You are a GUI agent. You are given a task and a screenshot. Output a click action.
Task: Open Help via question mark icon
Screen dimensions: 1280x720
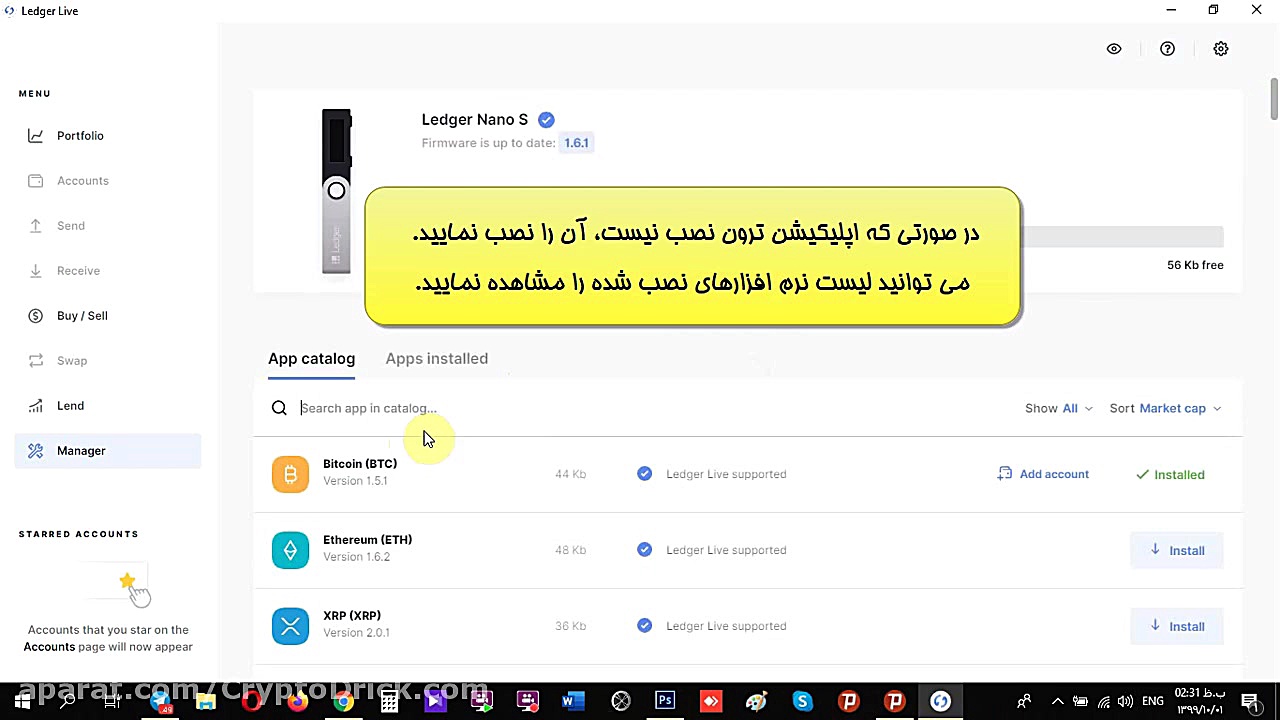click(x=1167, y=49)
